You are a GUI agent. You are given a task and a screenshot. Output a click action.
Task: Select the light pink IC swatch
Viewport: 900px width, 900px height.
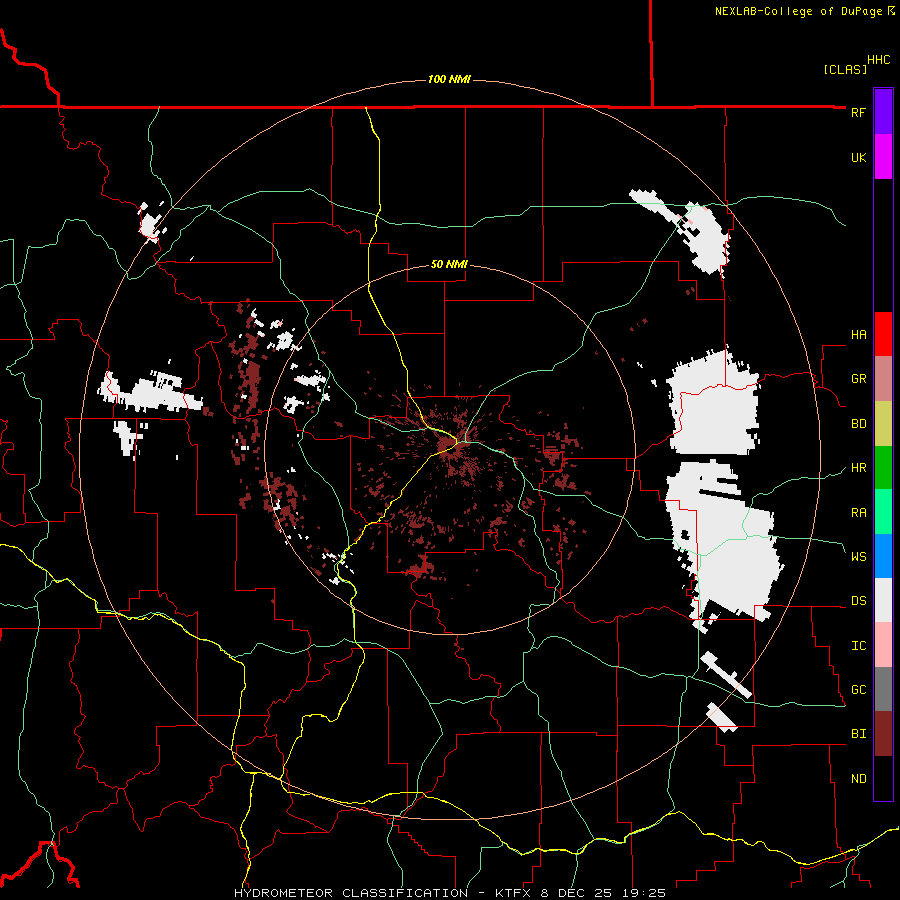tap(883, 645)
